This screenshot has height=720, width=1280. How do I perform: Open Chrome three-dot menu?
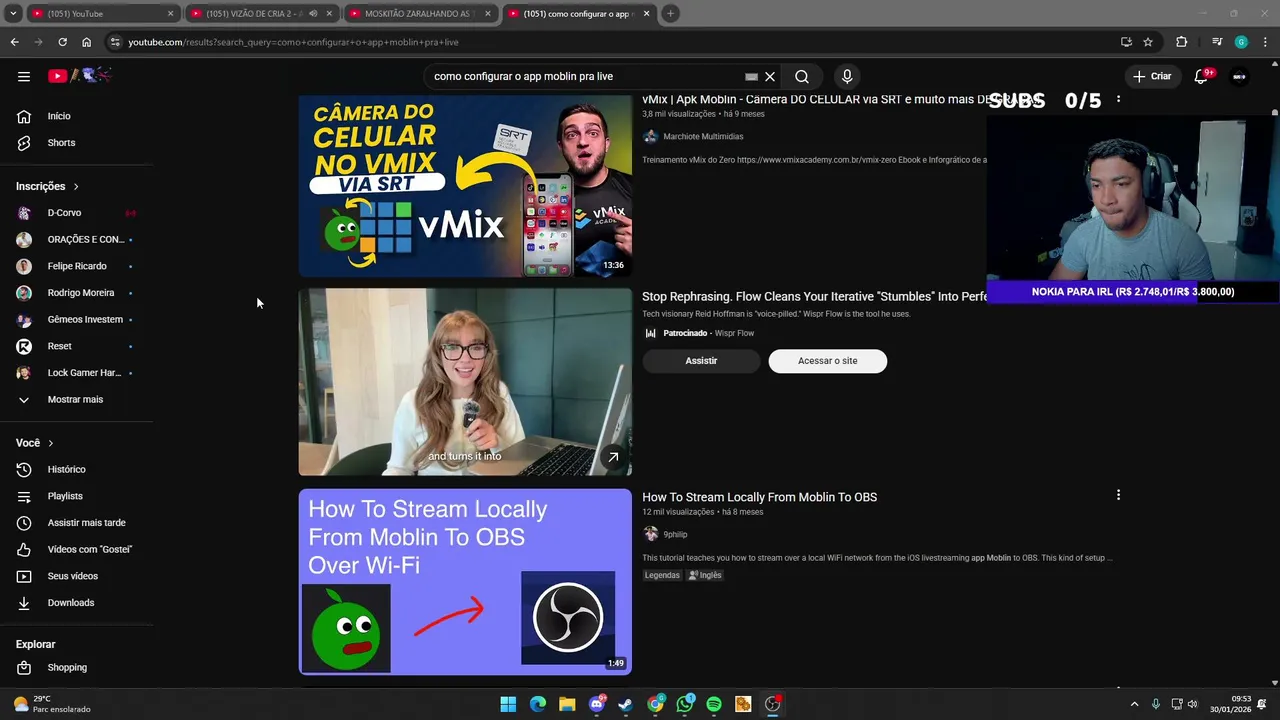1264,42
